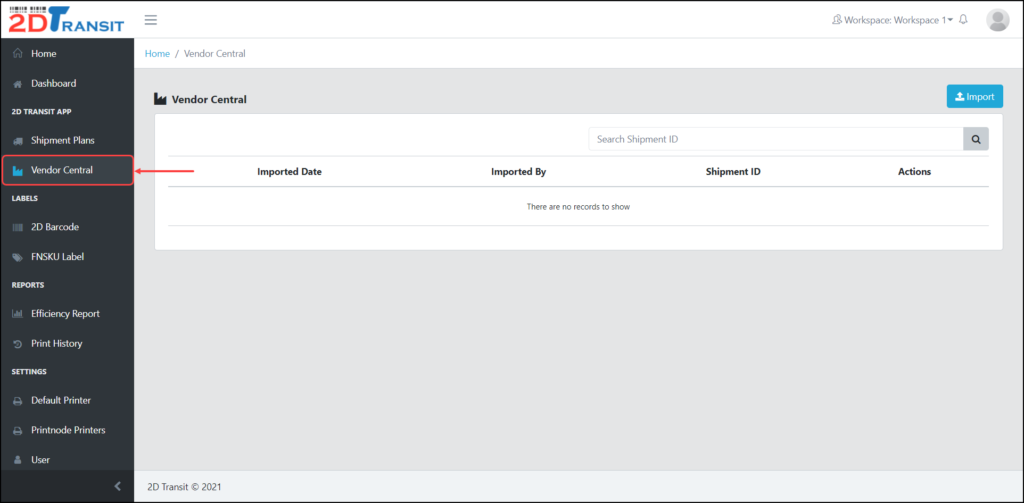Collapse the sidebar with the chevron
1024x503 pixels.
[118, 486]
